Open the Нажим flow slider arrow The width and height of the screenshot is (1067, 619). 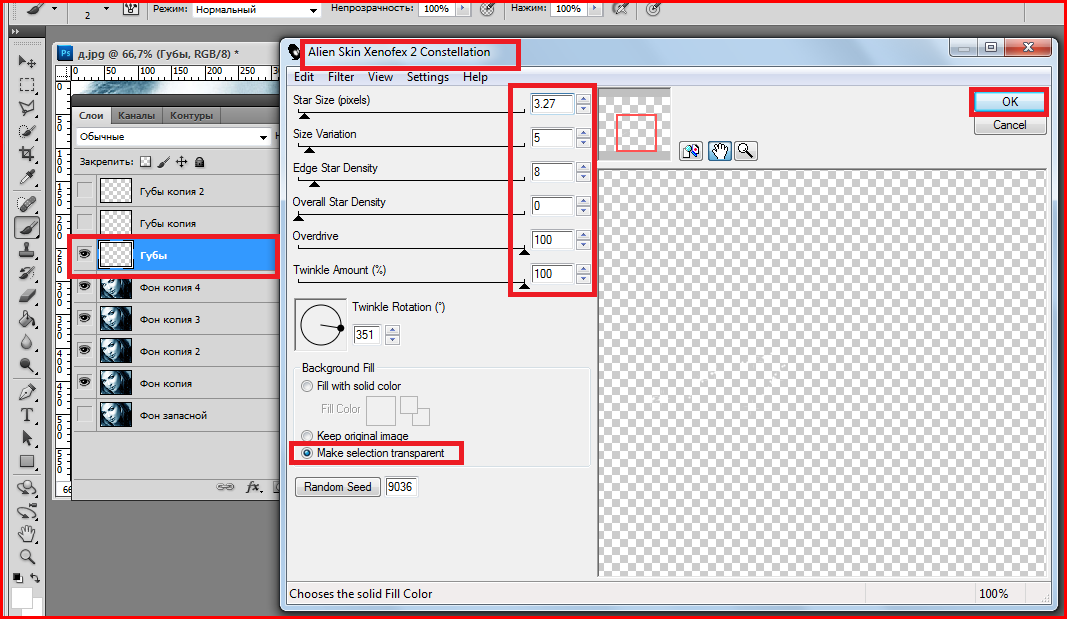[x=595, y=9]
